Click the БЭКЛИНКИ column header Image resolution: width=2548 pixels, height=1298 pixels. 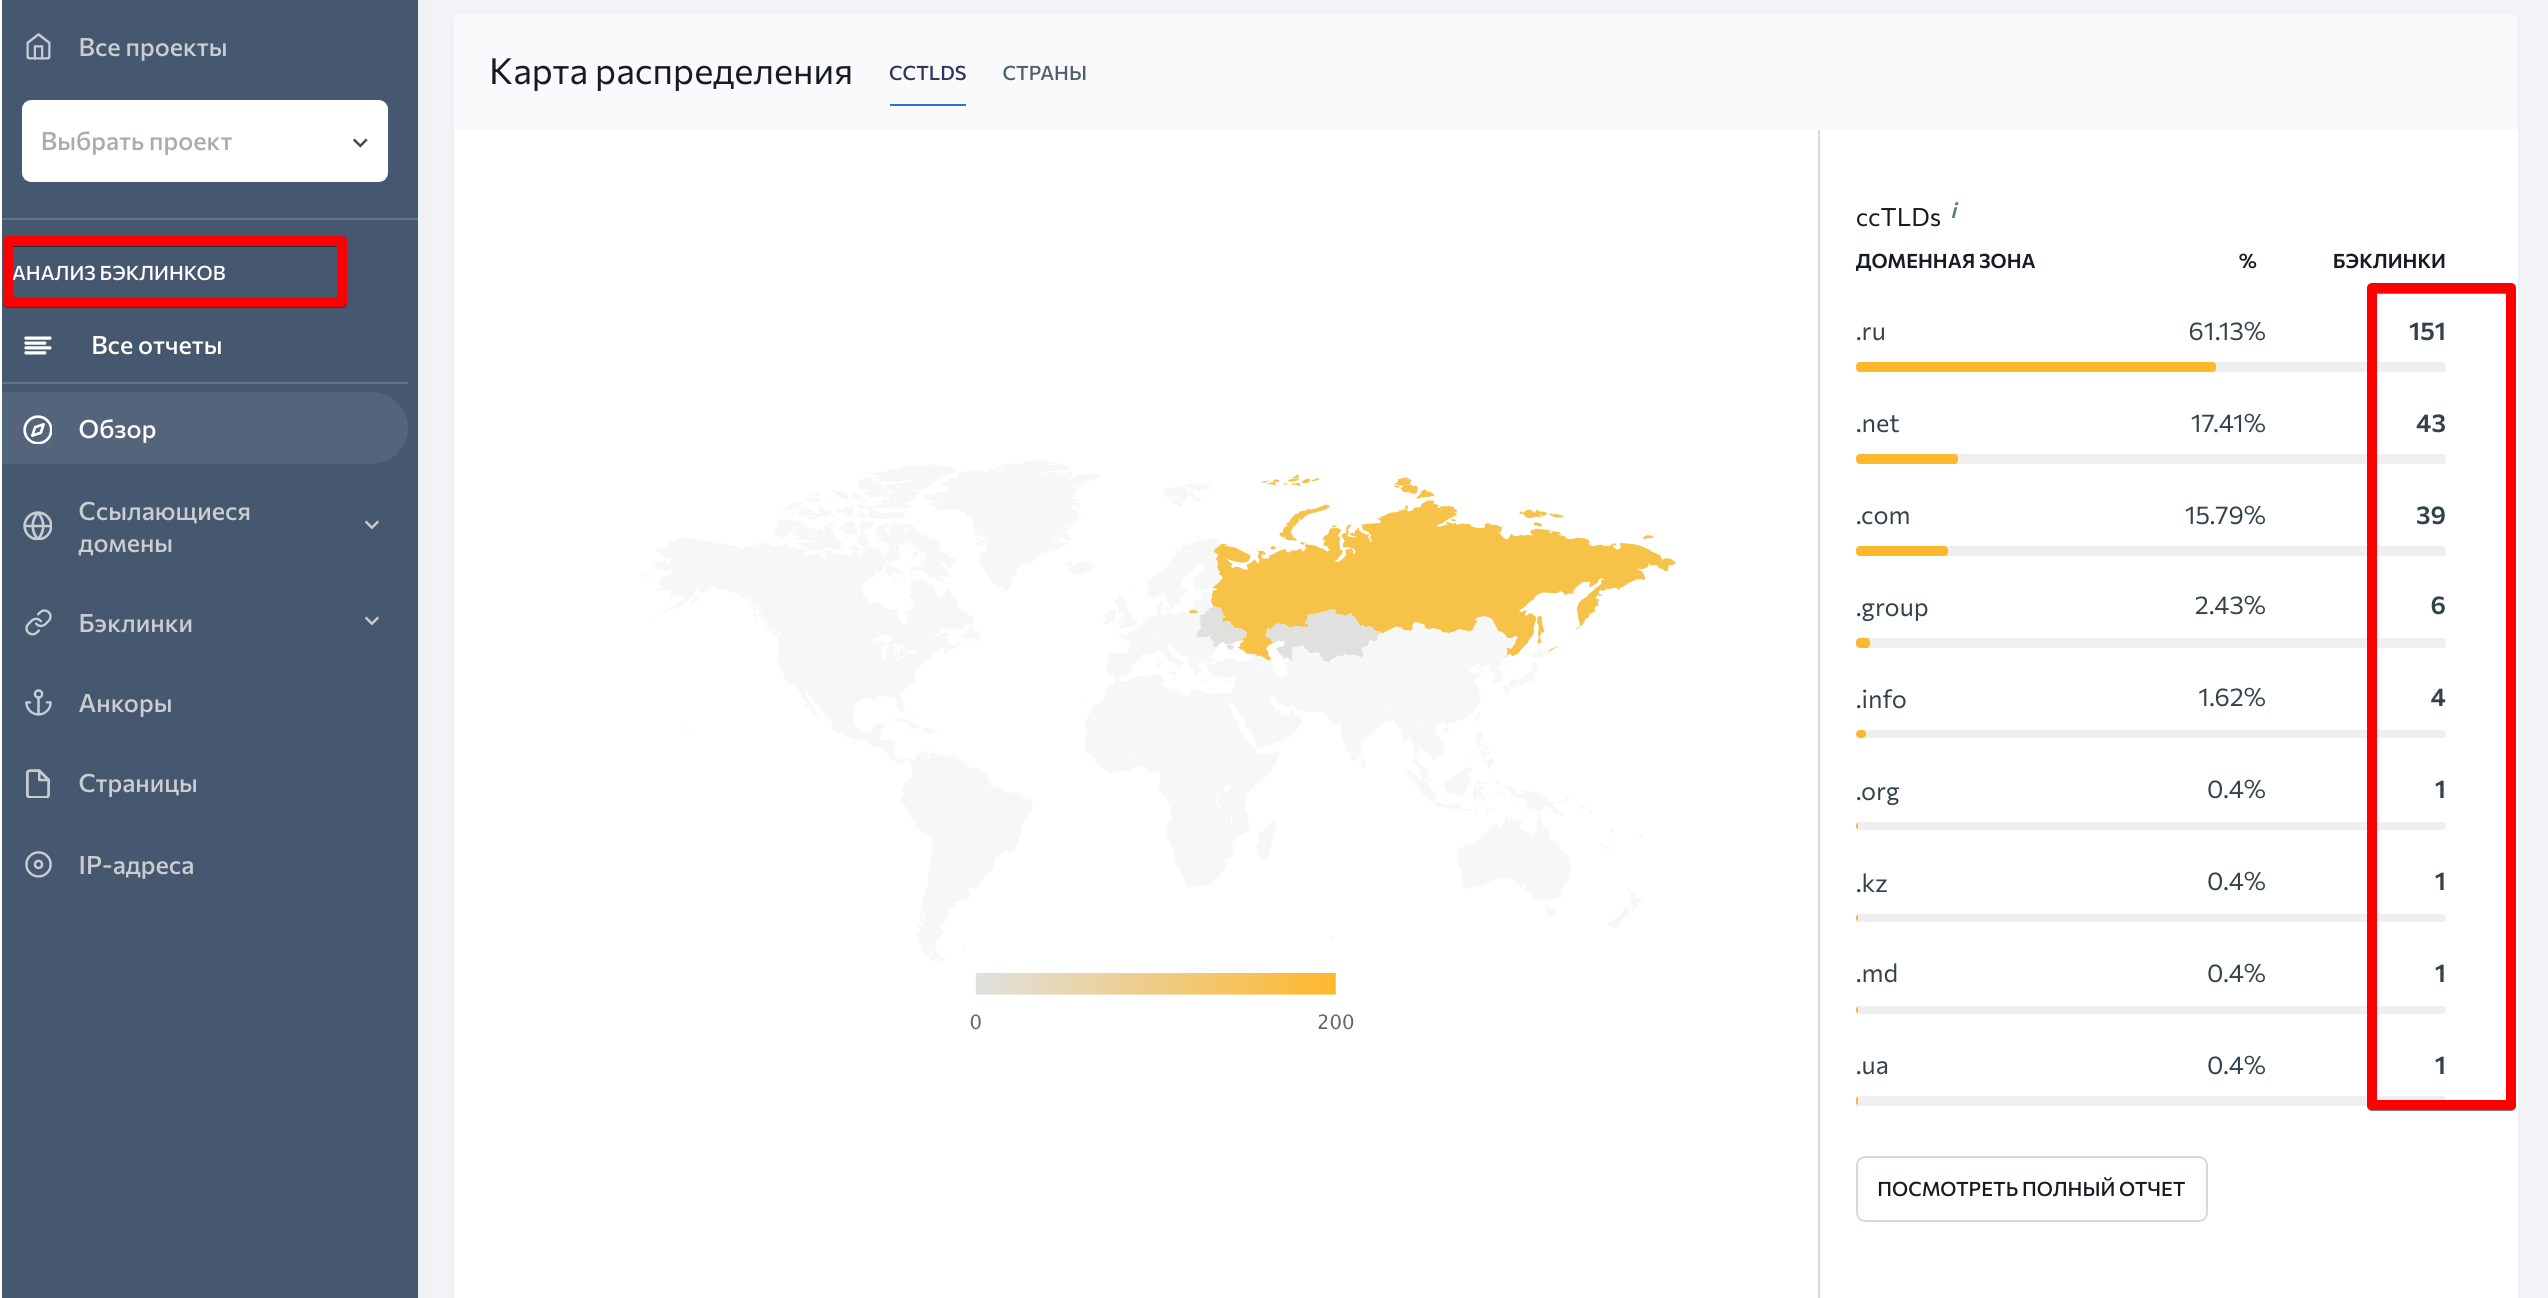point(2388,261)
